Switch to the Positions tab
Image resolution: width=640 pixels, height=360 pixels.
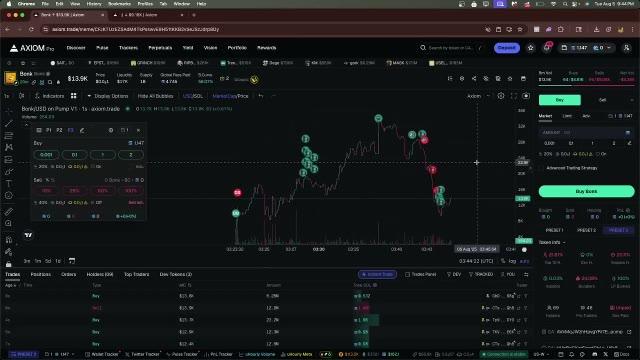pos(40,274)
